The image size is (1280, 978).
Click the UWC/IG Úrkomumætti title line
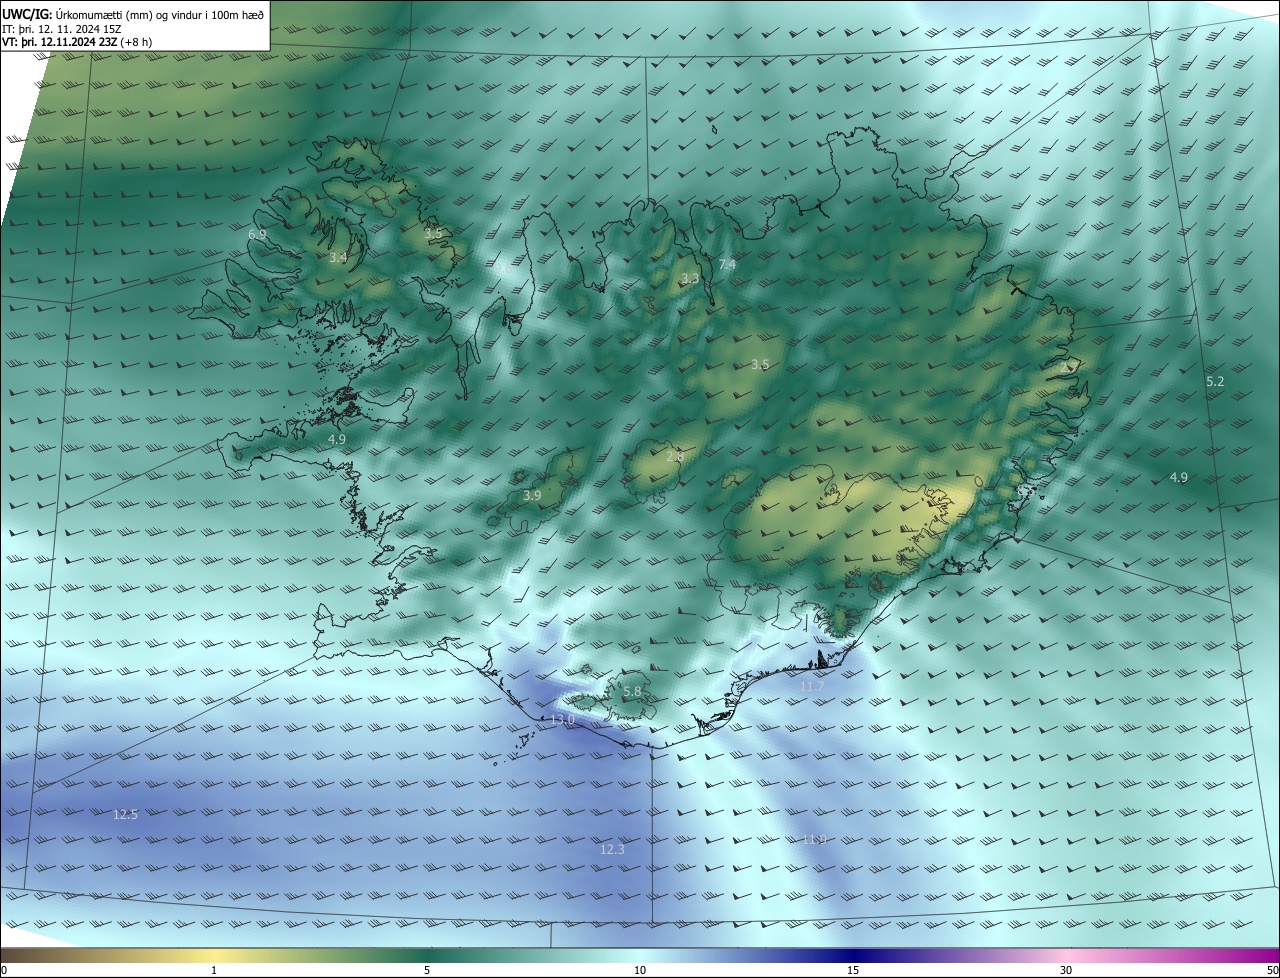[133, 14]
